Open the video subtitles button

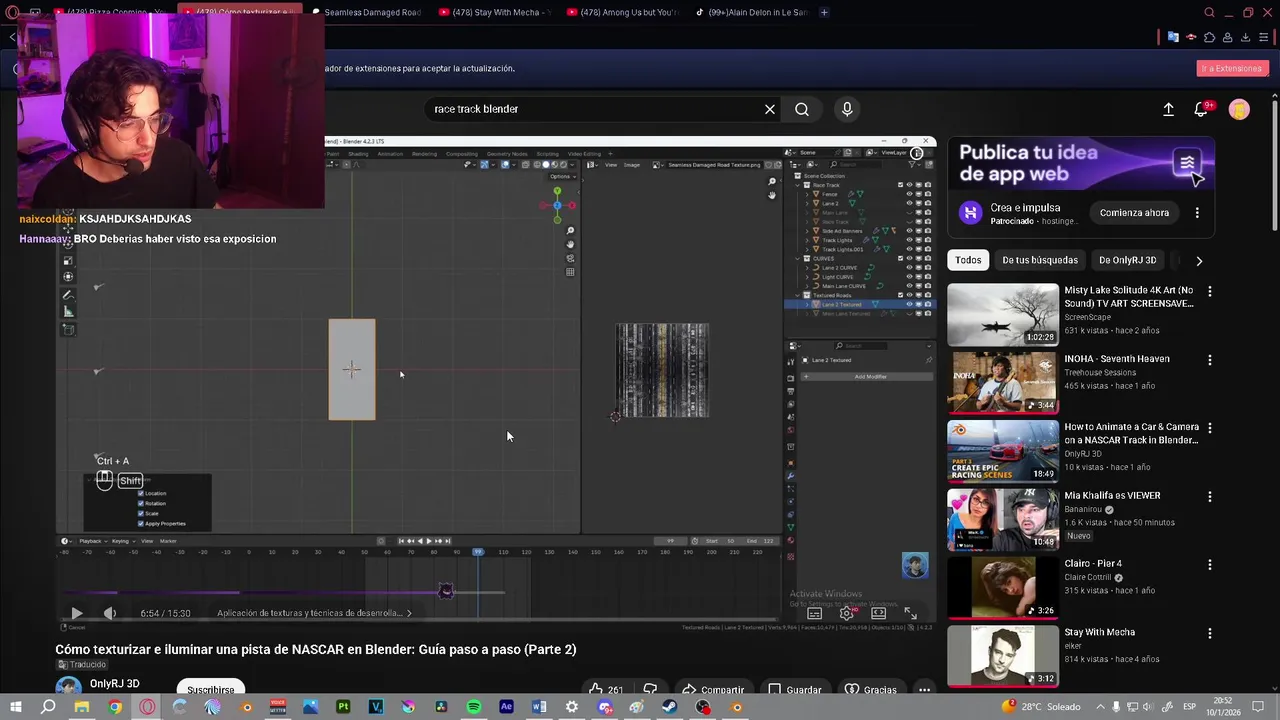pos(814,613)
